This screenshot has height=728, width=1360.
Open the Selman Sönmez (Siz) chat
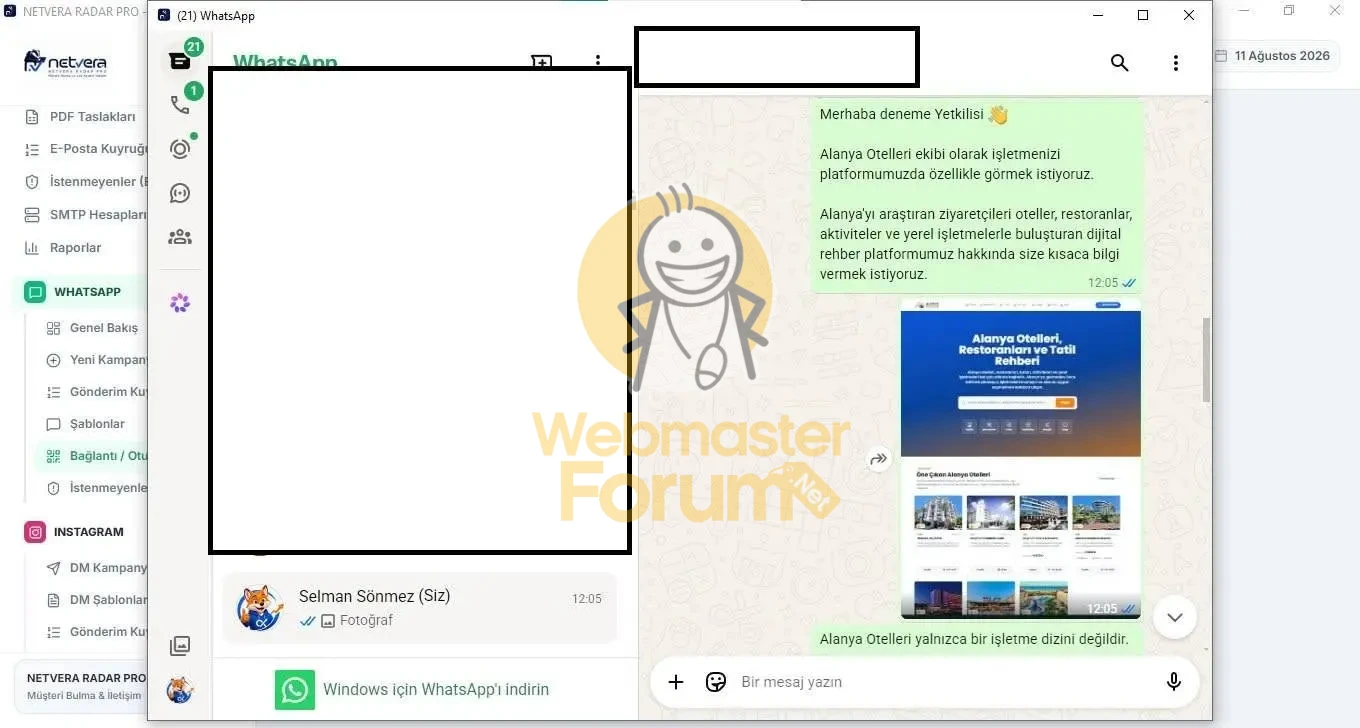click(420, 607)
